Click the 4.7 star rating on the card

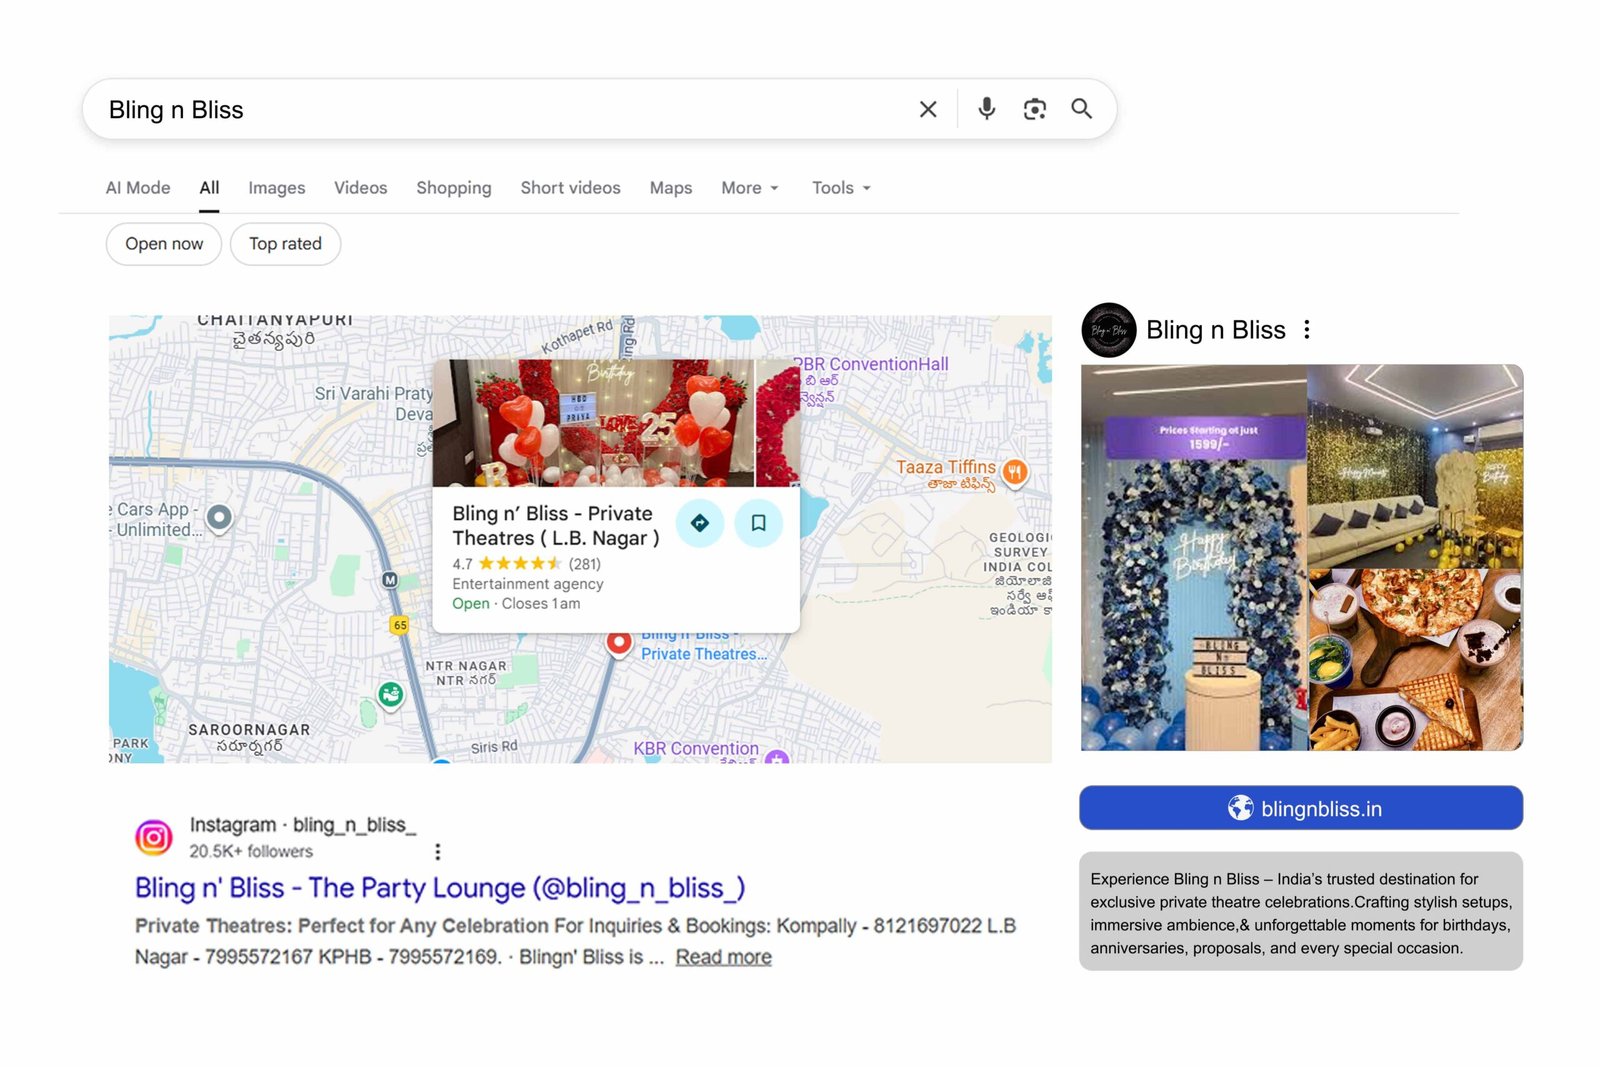click(x=462, y=563)
